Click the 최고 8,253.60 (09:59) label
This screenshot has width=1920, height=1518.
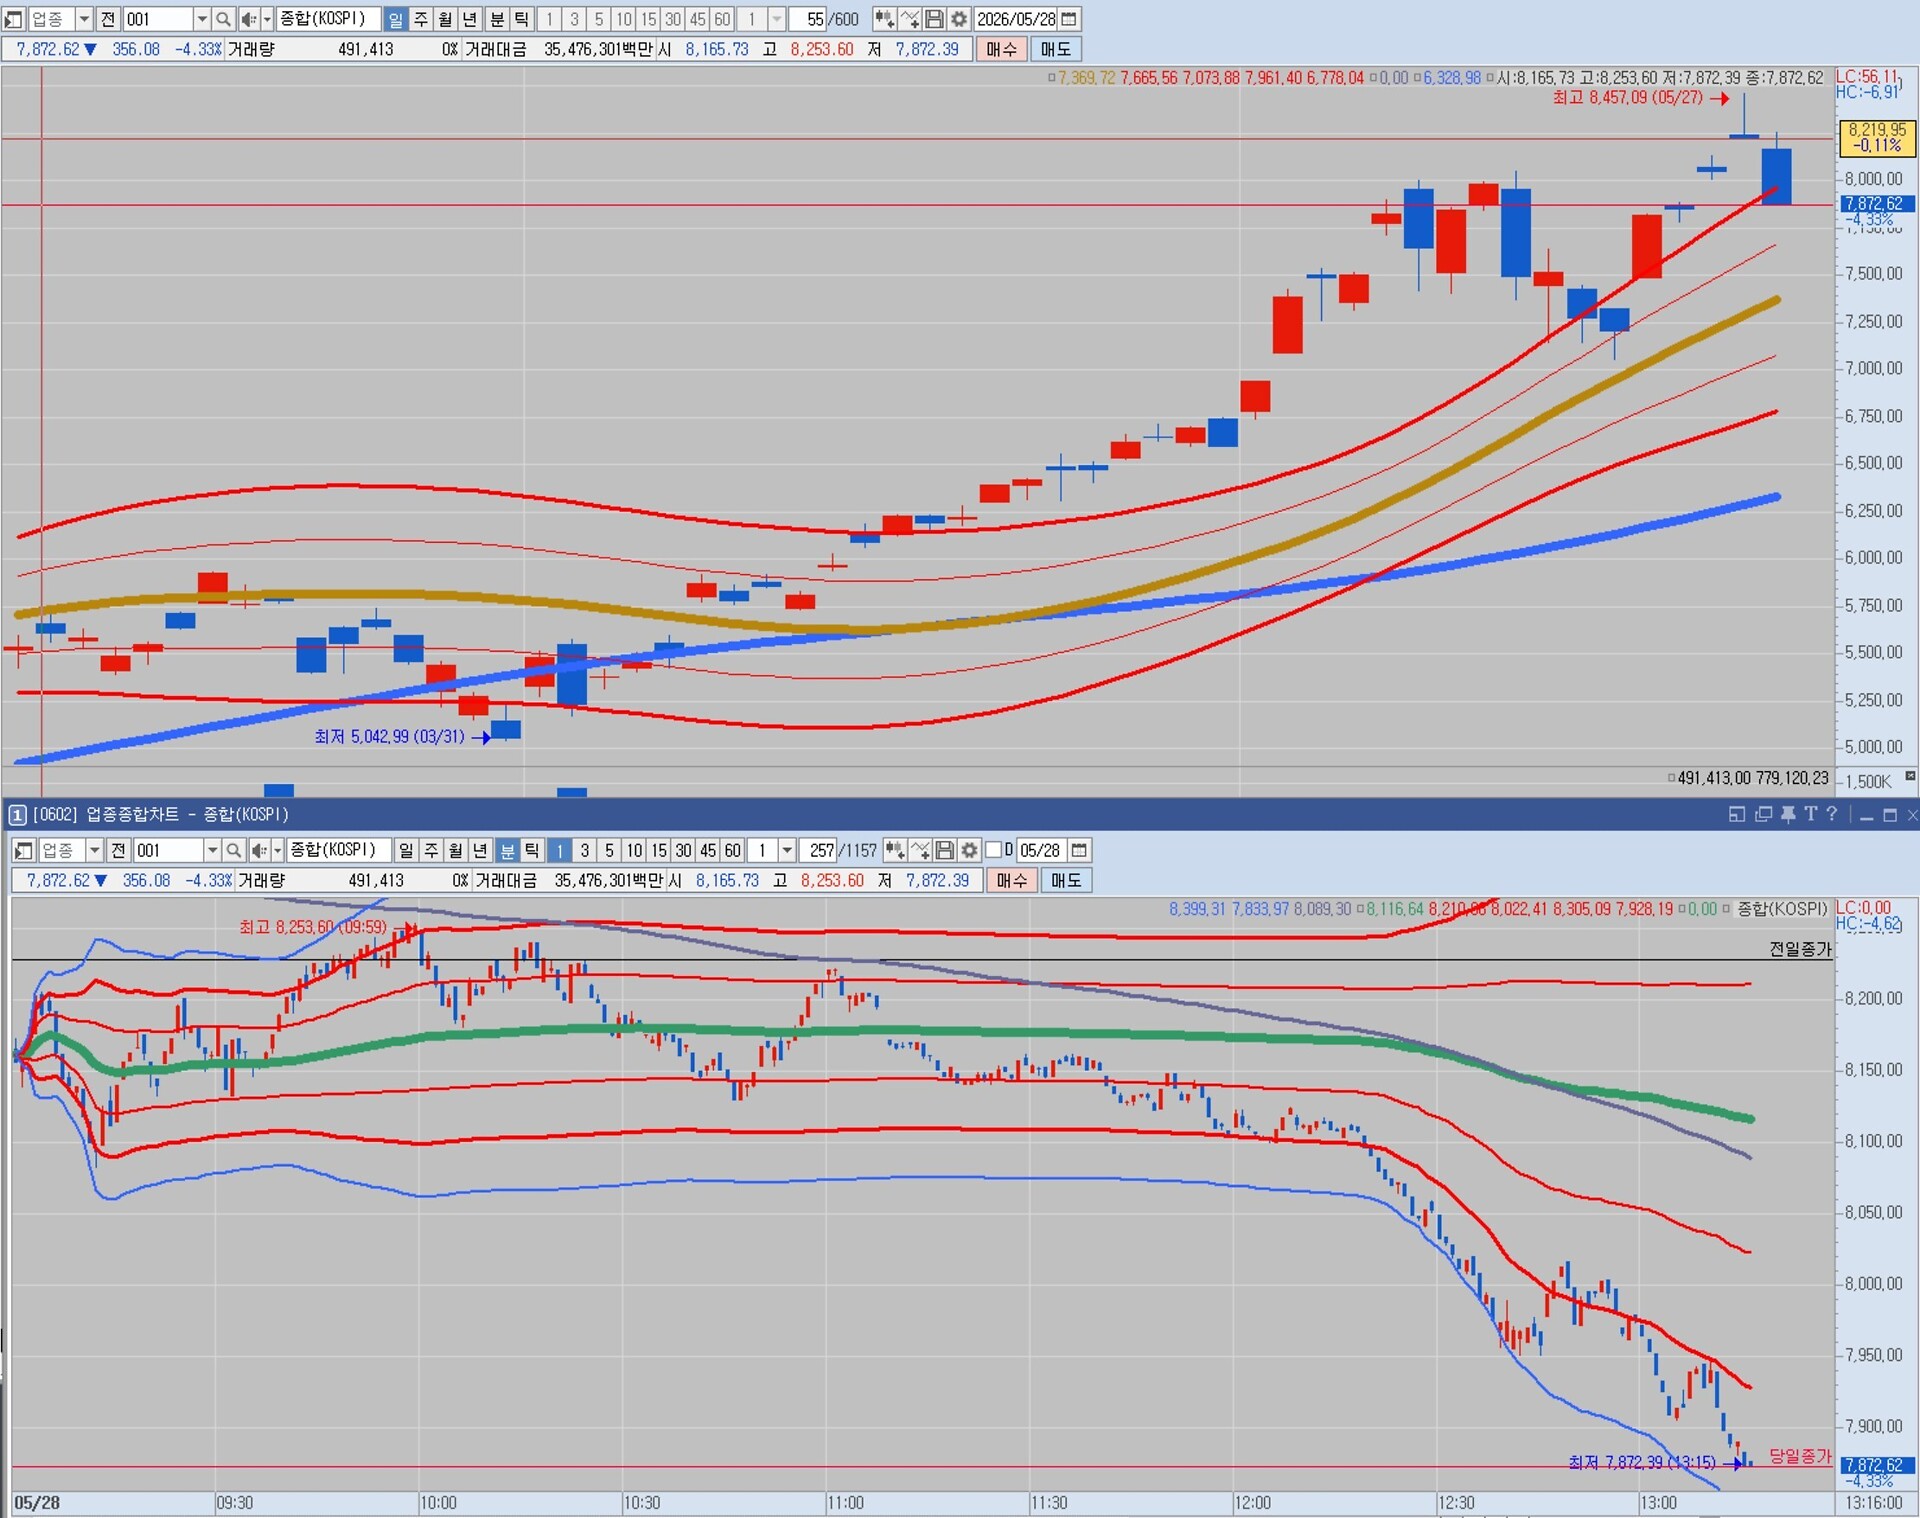pyautogui.click(x=313, y=927)
